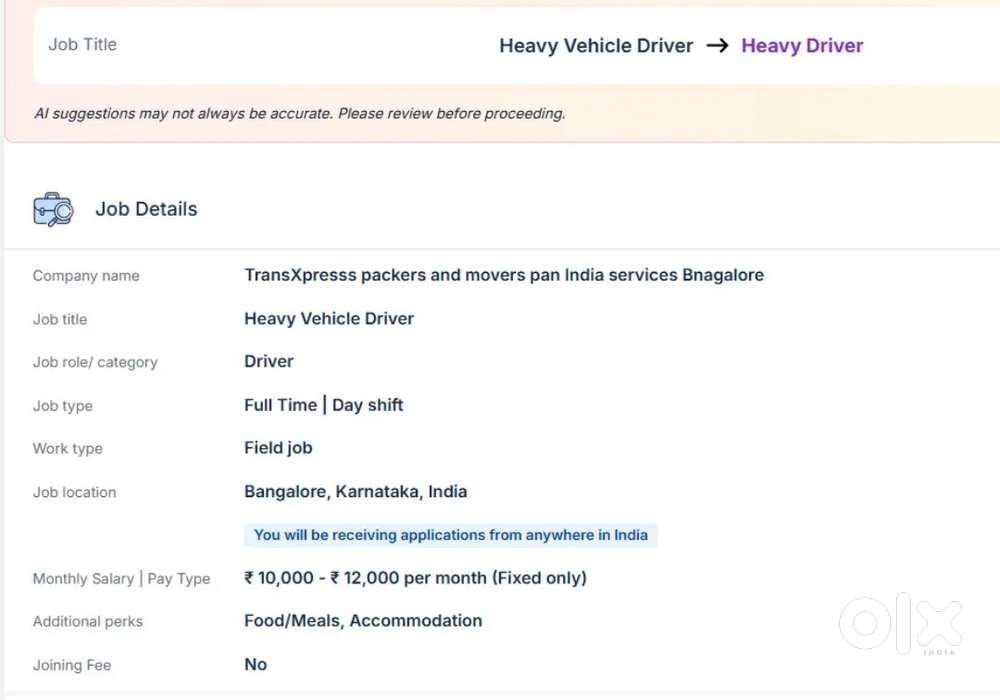Viewport: 1000px width, 700px height.
Task: Select the suggested 'Heavy Driver' purple title
Action: [x=802, y=46]
